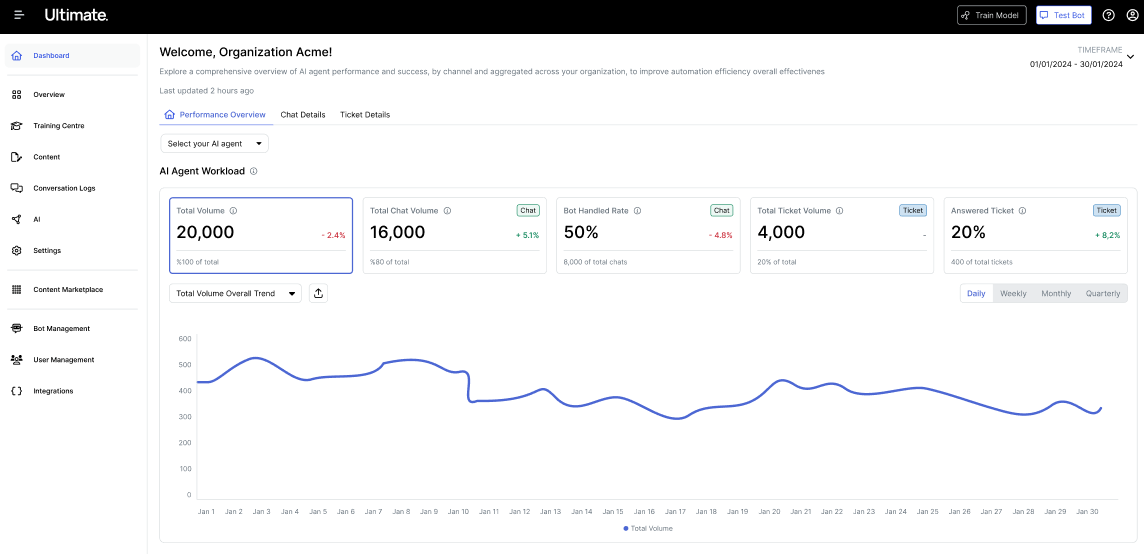The width and height of the screenshot is (1144, 554).
Task: Click the Integrations braces icon
Action: (16, 391)
